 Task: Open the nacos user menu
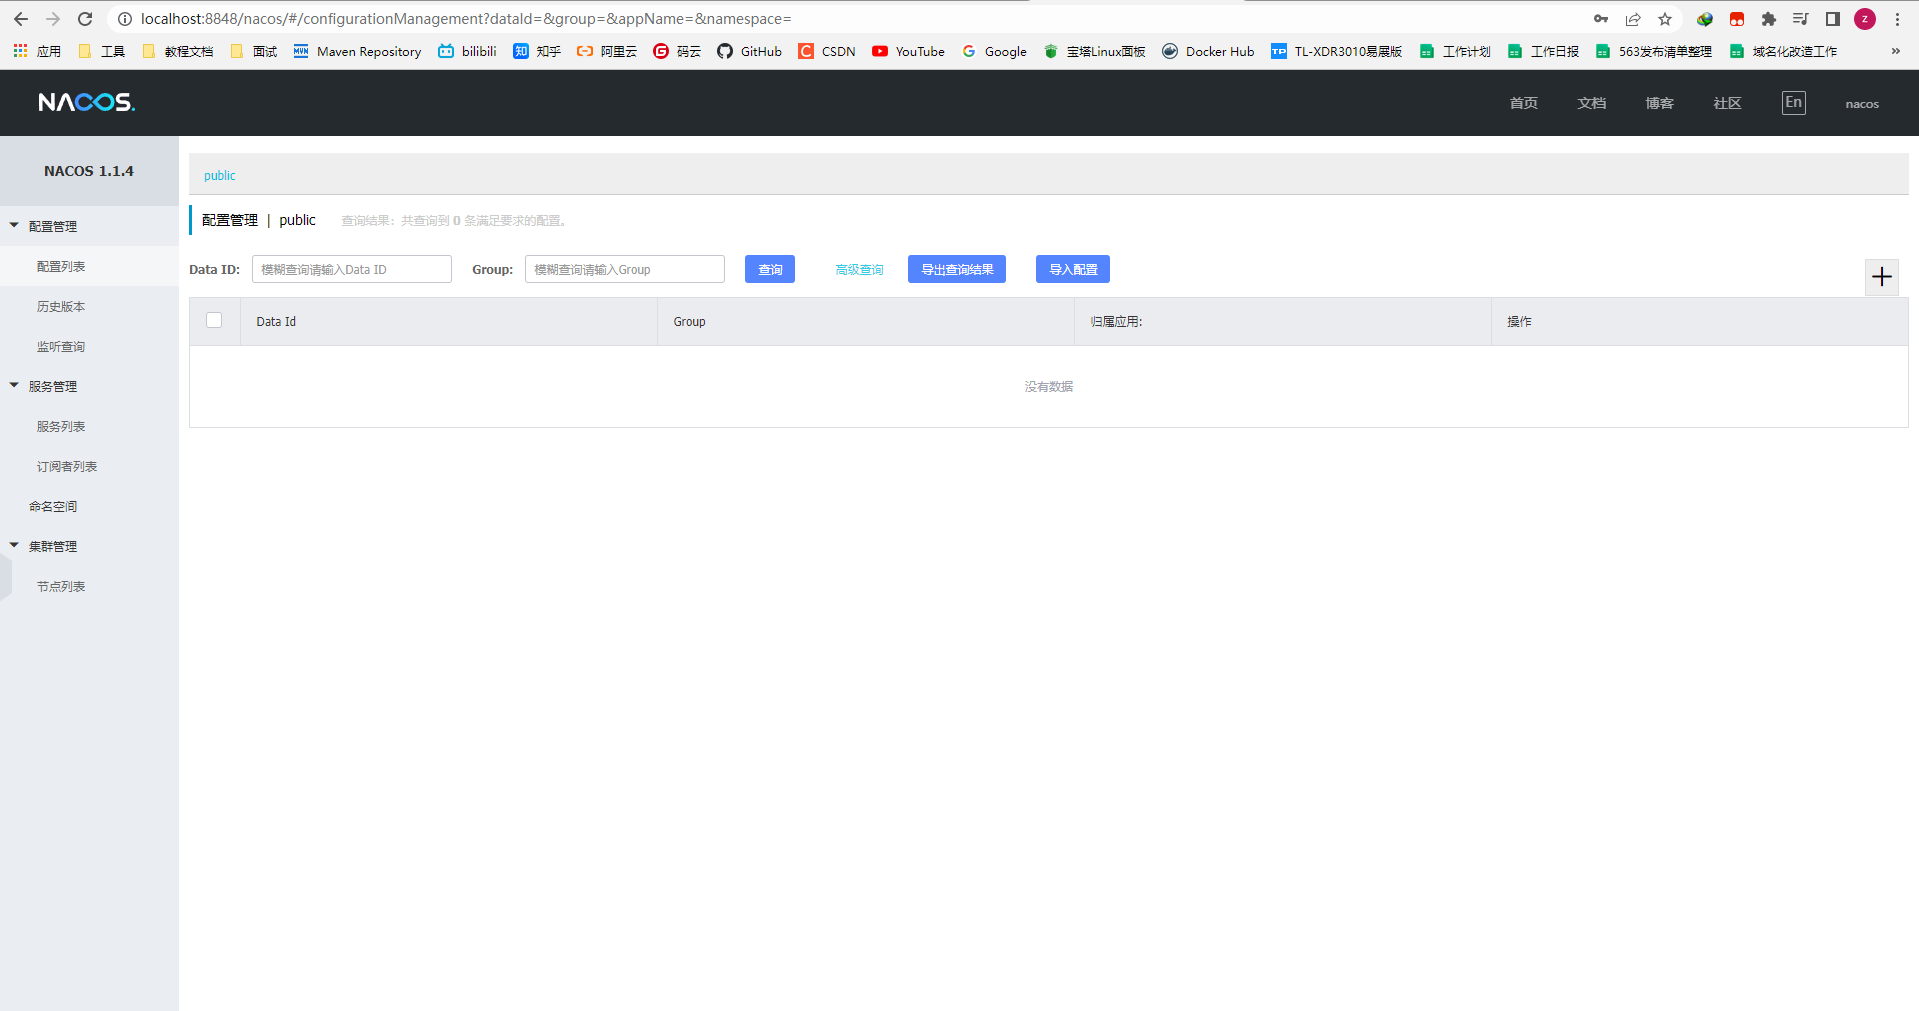coord(1862,104)
